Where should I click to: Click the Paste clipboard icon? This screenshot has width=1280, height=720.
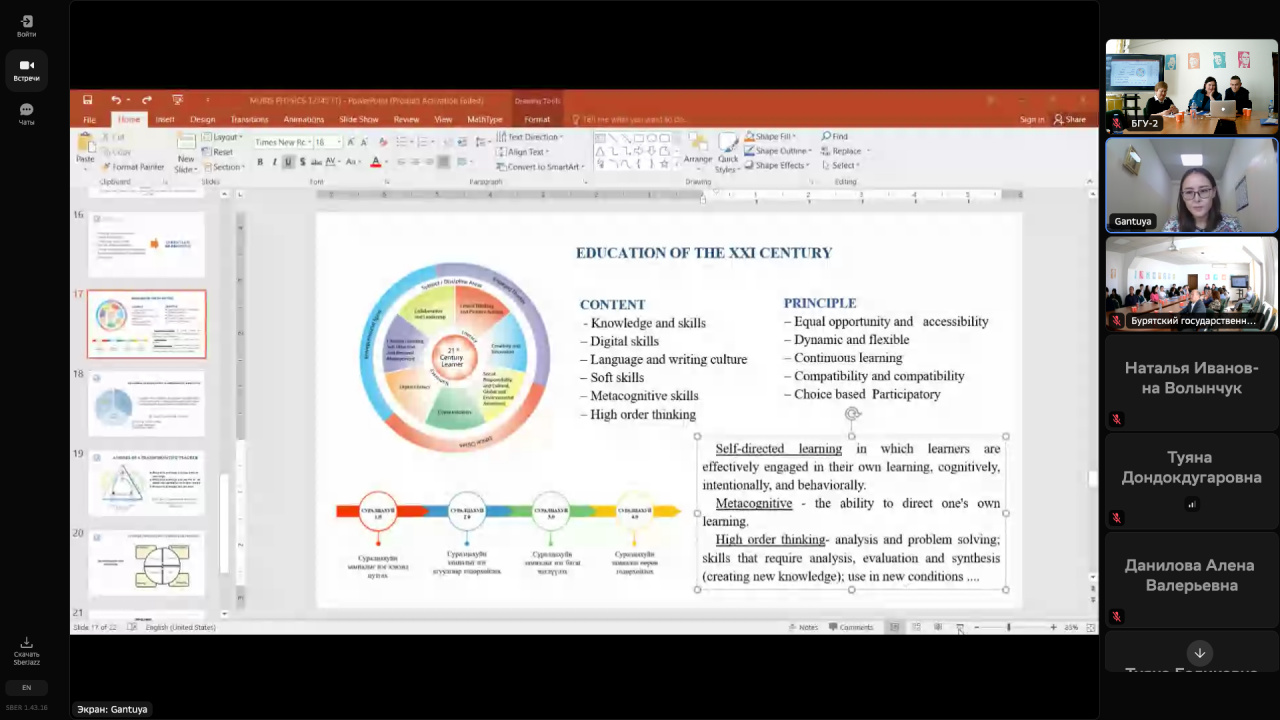pos(86,148)
